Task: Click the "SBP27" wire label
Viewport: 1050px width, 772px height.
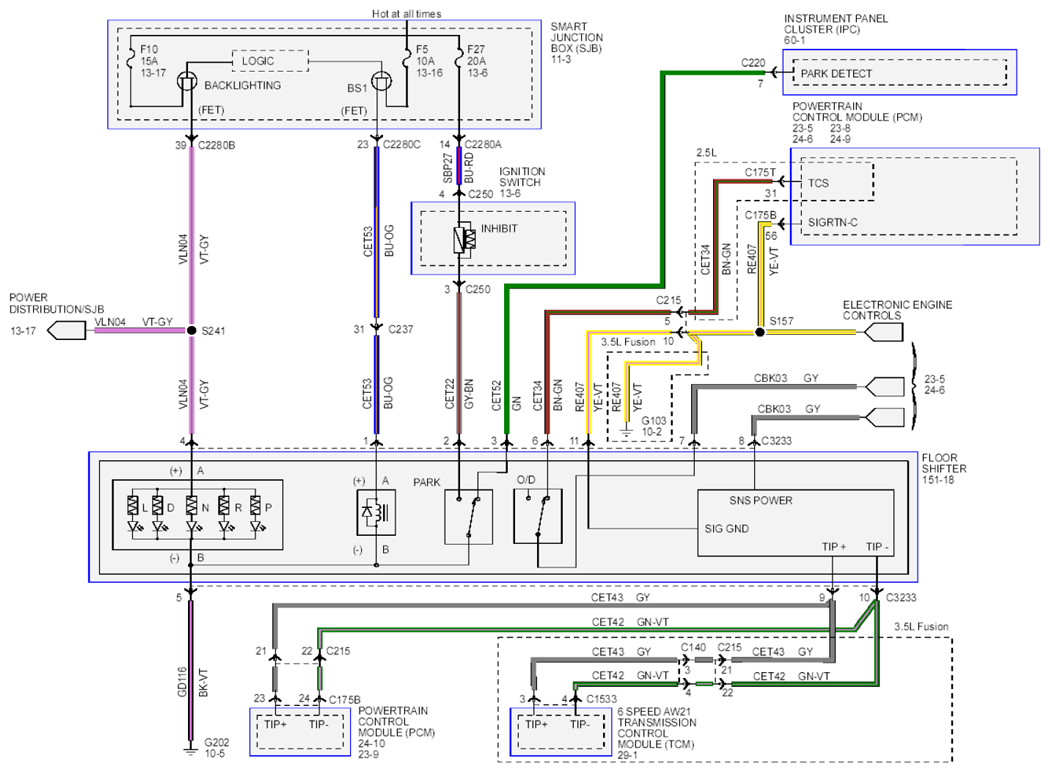Action: 448,167
